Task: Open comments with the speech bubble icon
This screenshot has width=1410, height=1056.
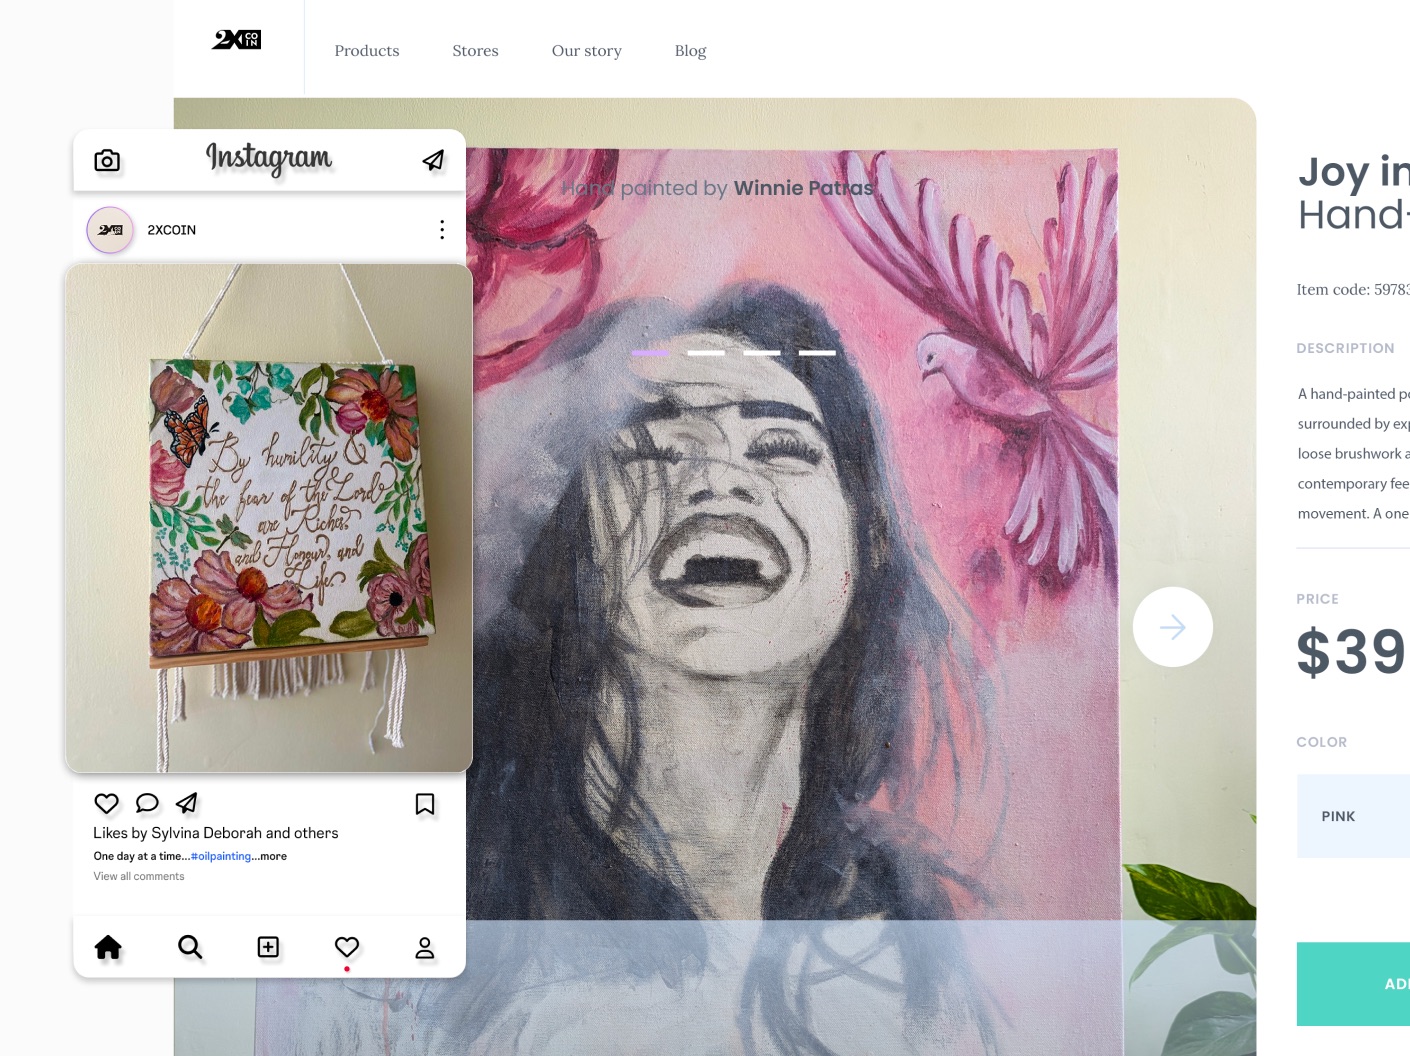Action: click(x=147, y=803)
